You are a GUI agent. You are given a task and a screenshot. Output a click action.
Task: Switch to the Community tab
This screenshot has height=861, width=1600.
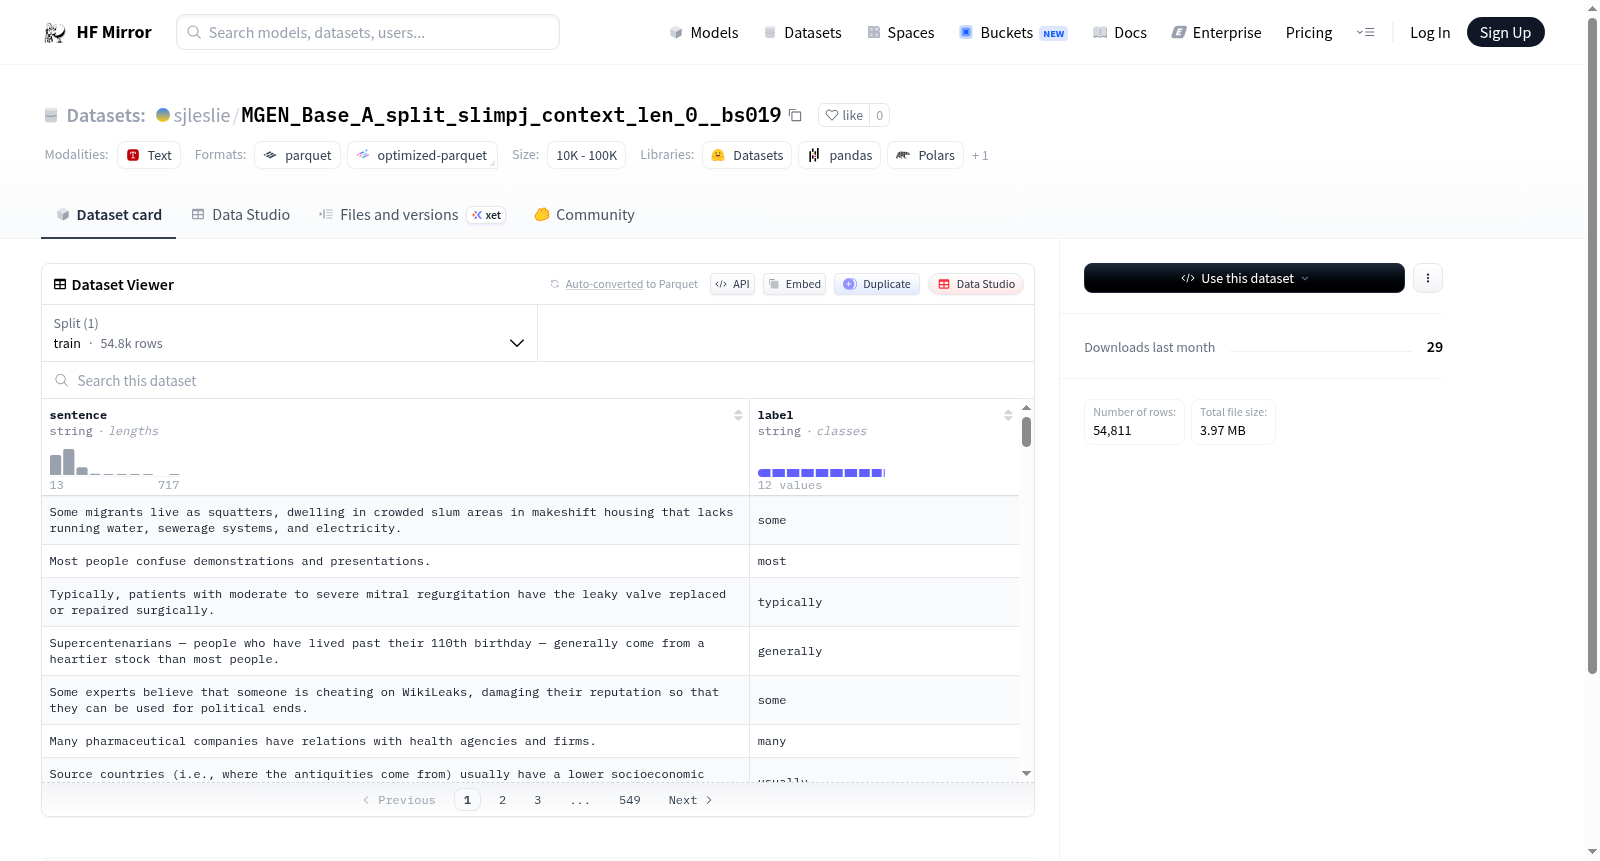tap(584, 214)
